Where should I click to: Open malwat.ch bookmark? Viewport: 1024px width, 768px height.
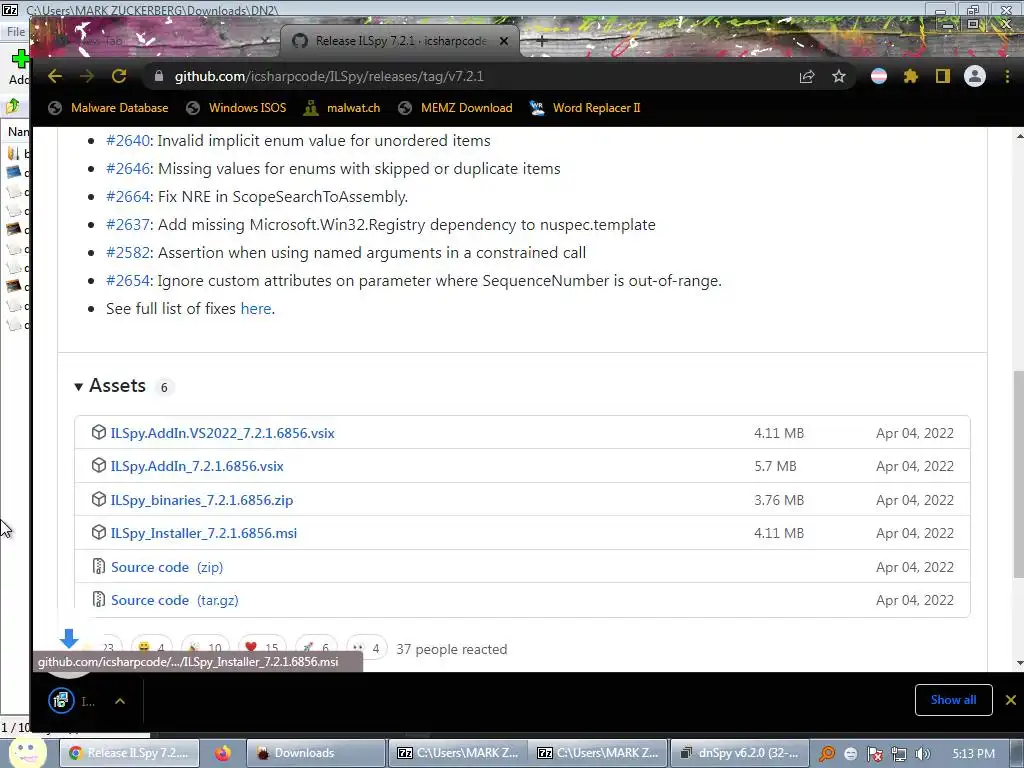(342, 108)
